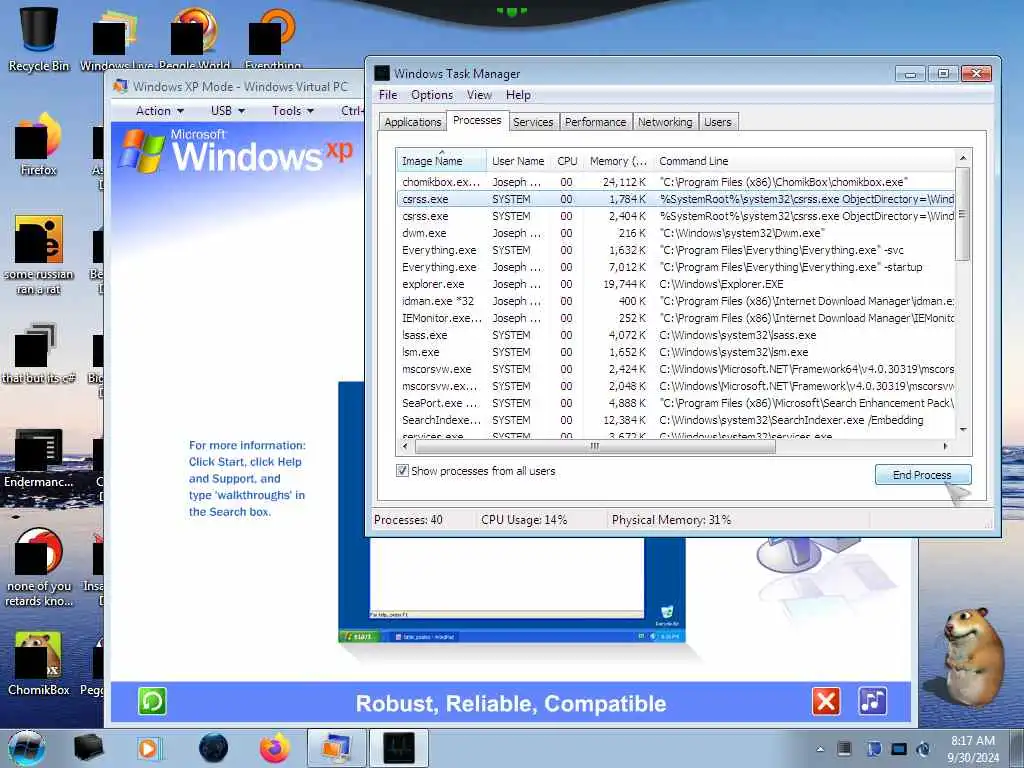Select the lsass.exe process row
The width and height of the screenshot is (1024, 768).
pyautogui.click(x=676, y=334)
